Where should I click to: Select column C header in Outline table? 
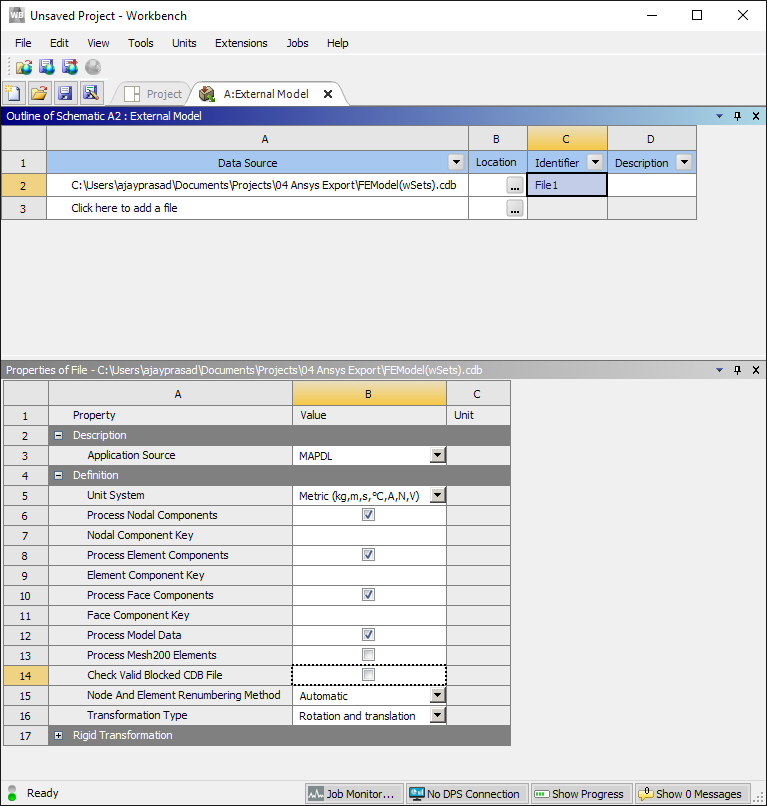[x=567, y=139]
